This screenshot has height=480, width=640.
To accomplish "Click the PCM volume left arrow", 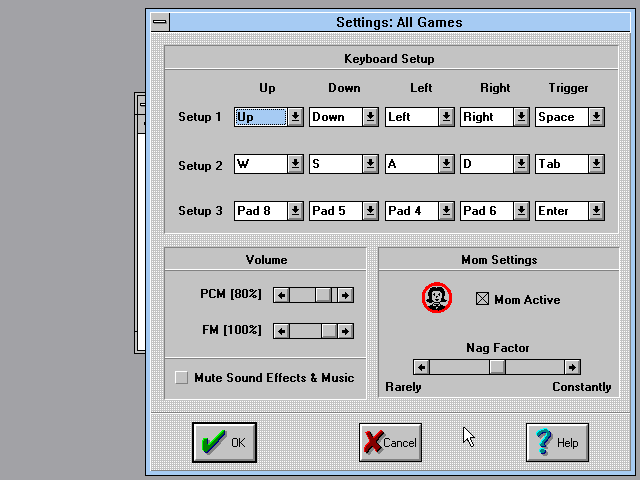I will pyautogui.click(x=282, y=295).
